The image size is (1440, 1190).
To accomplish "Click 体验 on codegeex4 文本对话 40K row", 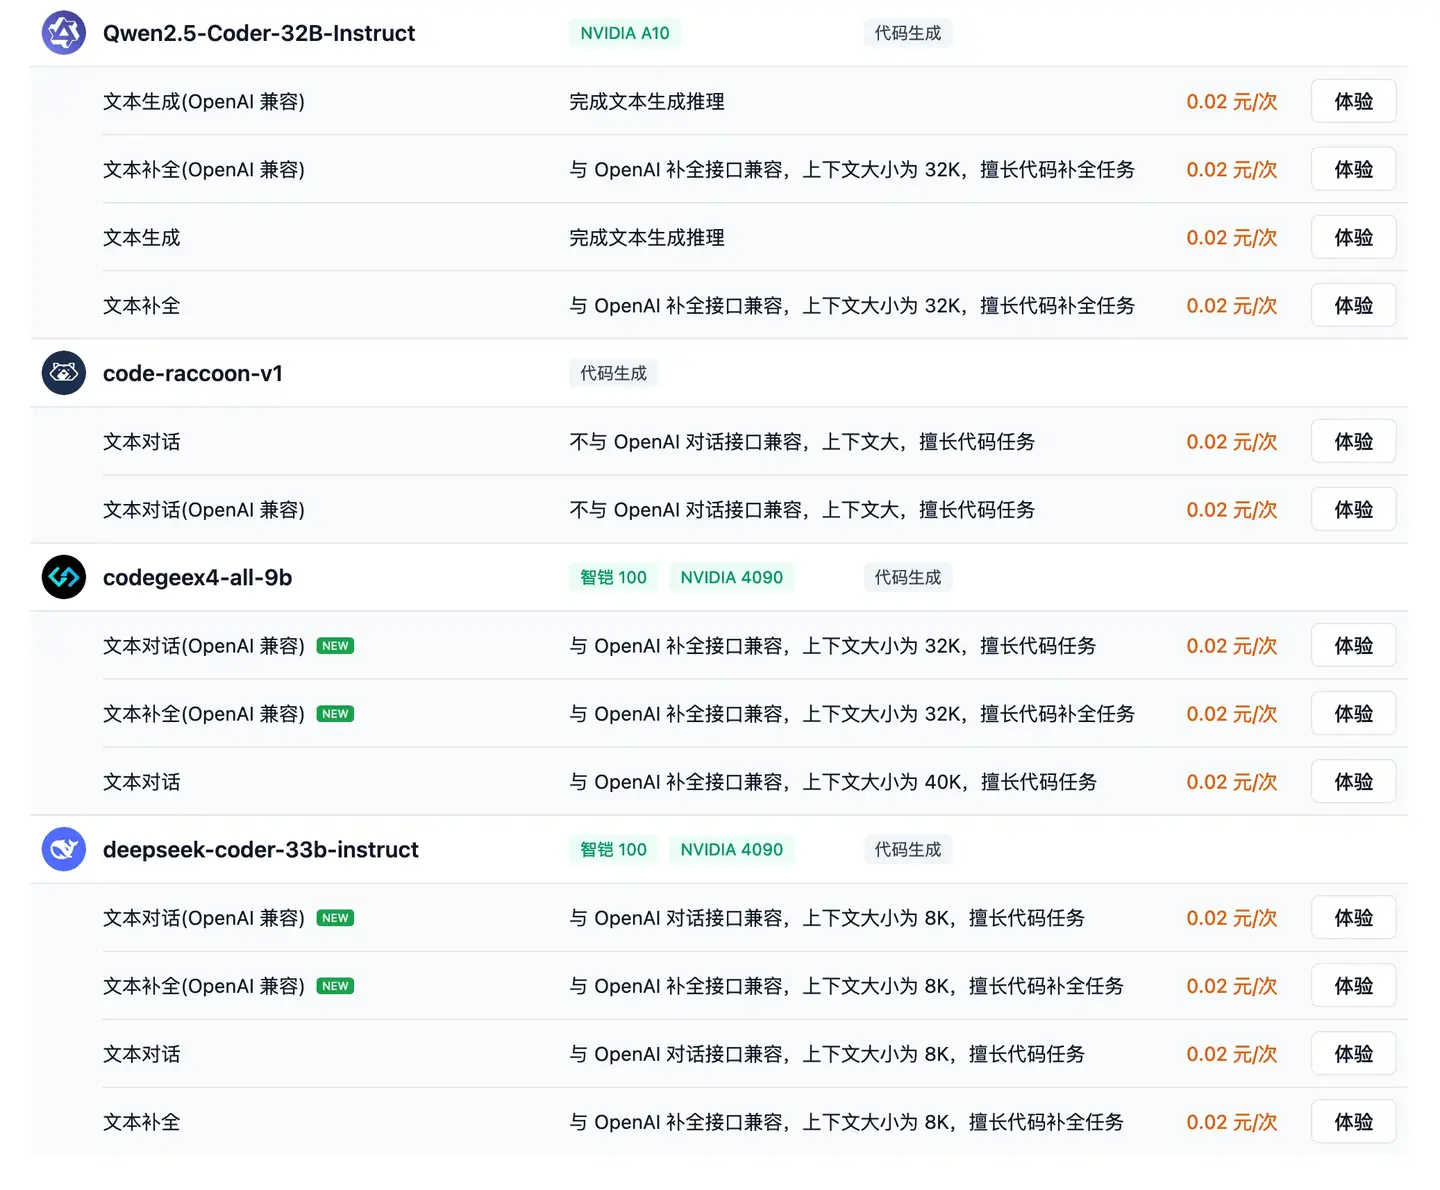I will (x=1353, y=781).
